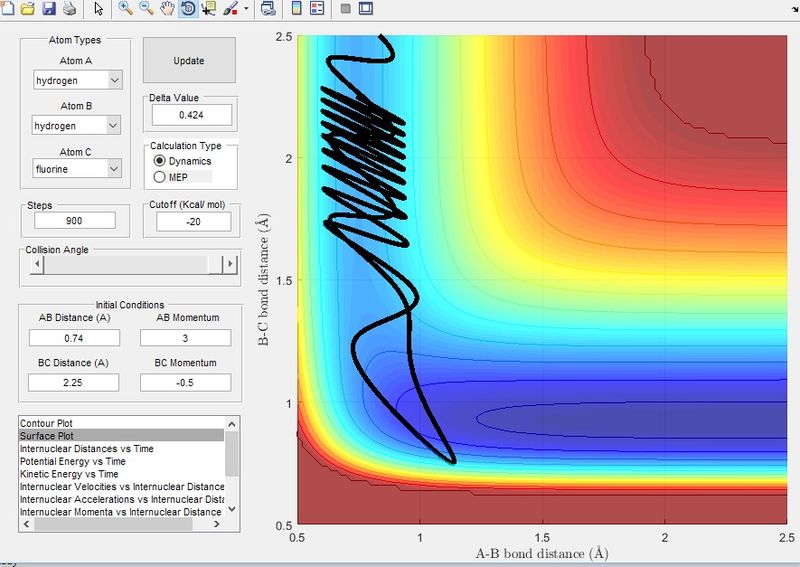This screenshot has height=567, width=800.
Task: Insert a colorbar from the toolbar
Action: (x=296, y=8)
